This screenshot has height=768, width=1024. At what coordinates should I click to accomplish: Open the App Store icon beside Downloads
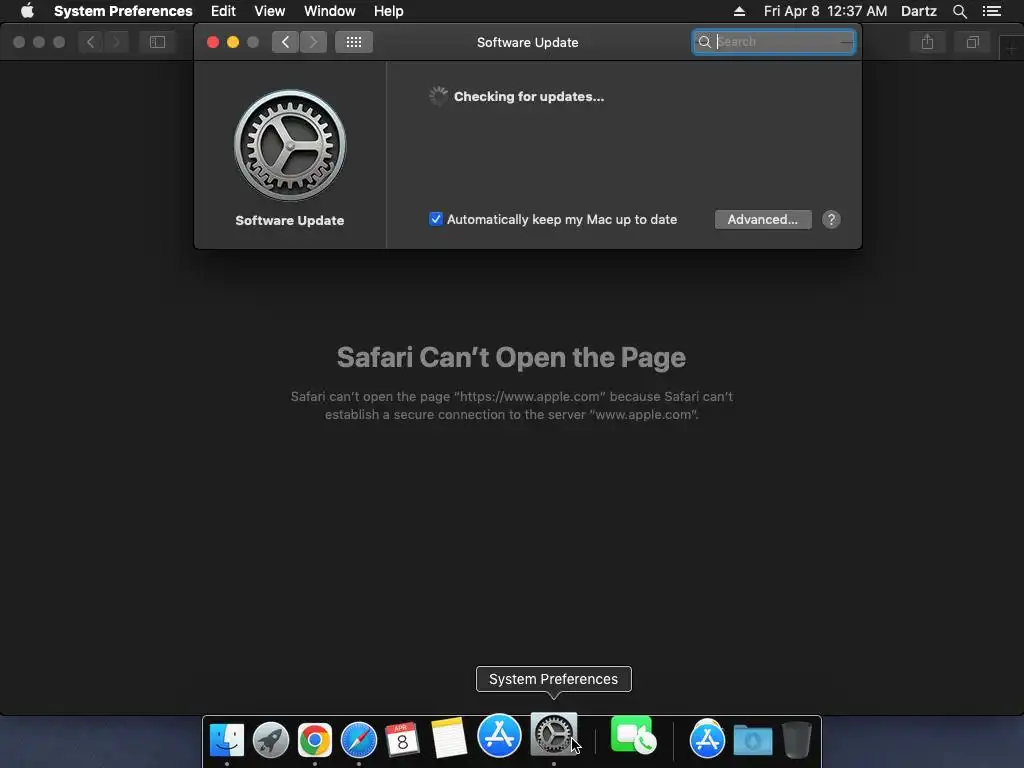(707, 739)
